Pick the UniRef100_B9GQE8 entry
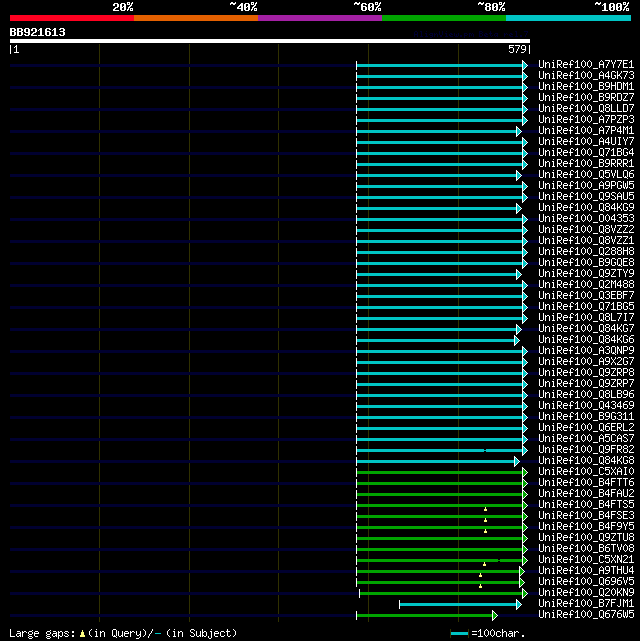This screenshot has height=641, width=640. point(586,263)
